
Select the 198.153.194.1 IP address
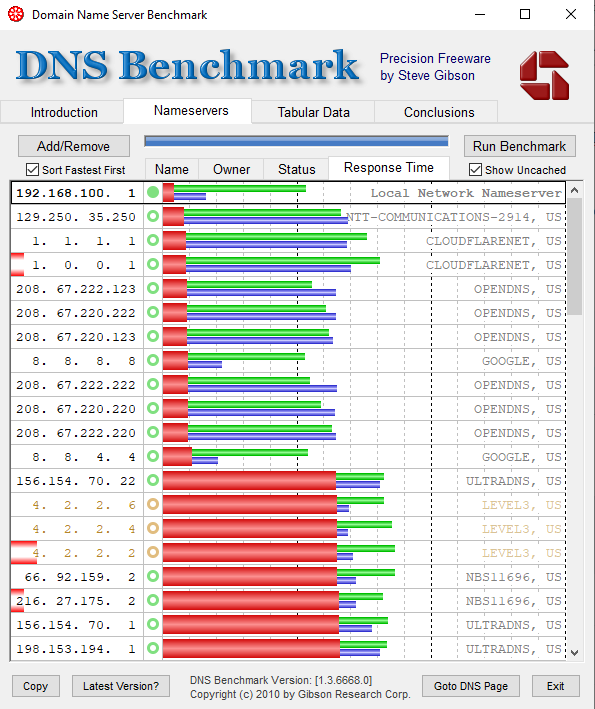(x=76, y=648)
